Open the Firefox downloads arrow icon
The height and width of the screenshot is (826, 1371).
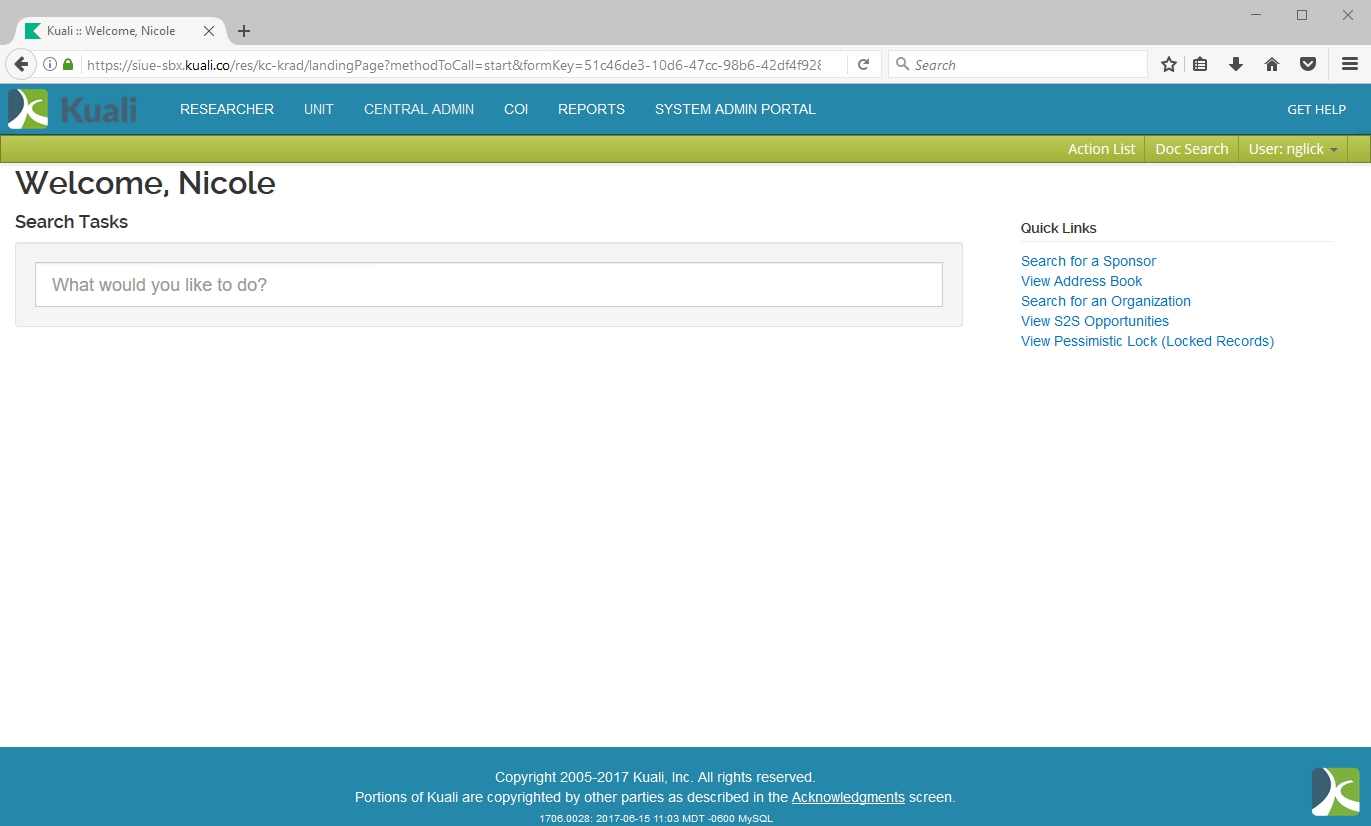pyautogui.click(x=1236, y=64)
